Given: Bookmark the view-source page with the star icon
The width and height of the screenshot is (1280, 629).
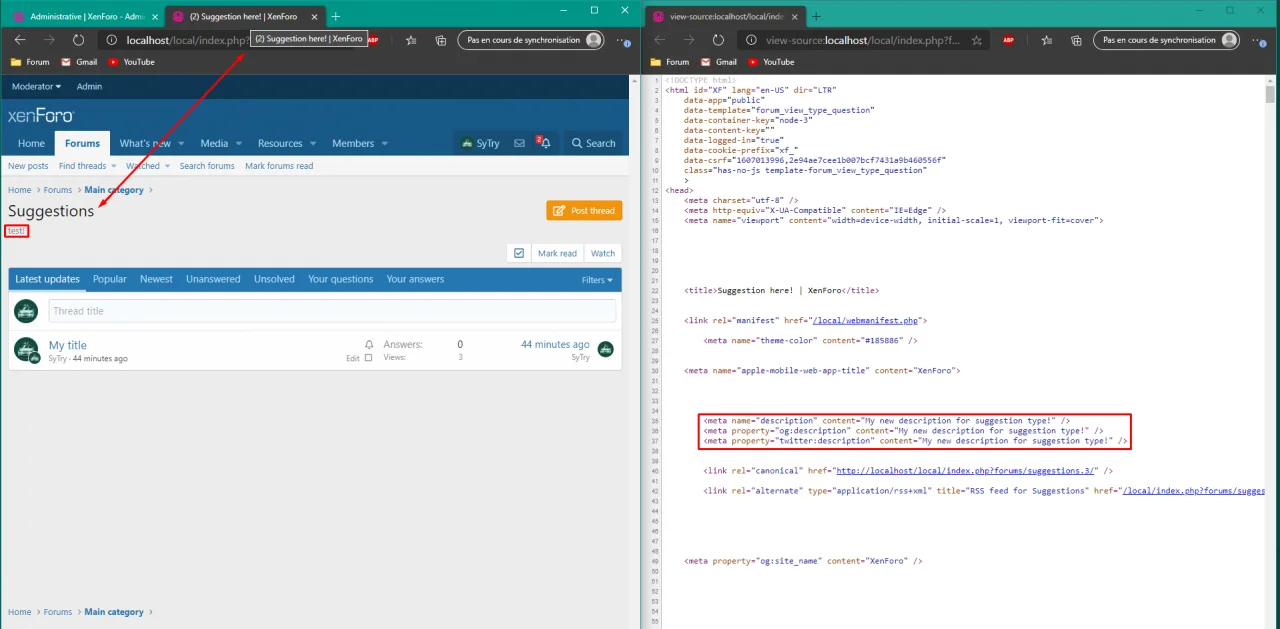Looking at the screenshot, I should coord(977,40).
